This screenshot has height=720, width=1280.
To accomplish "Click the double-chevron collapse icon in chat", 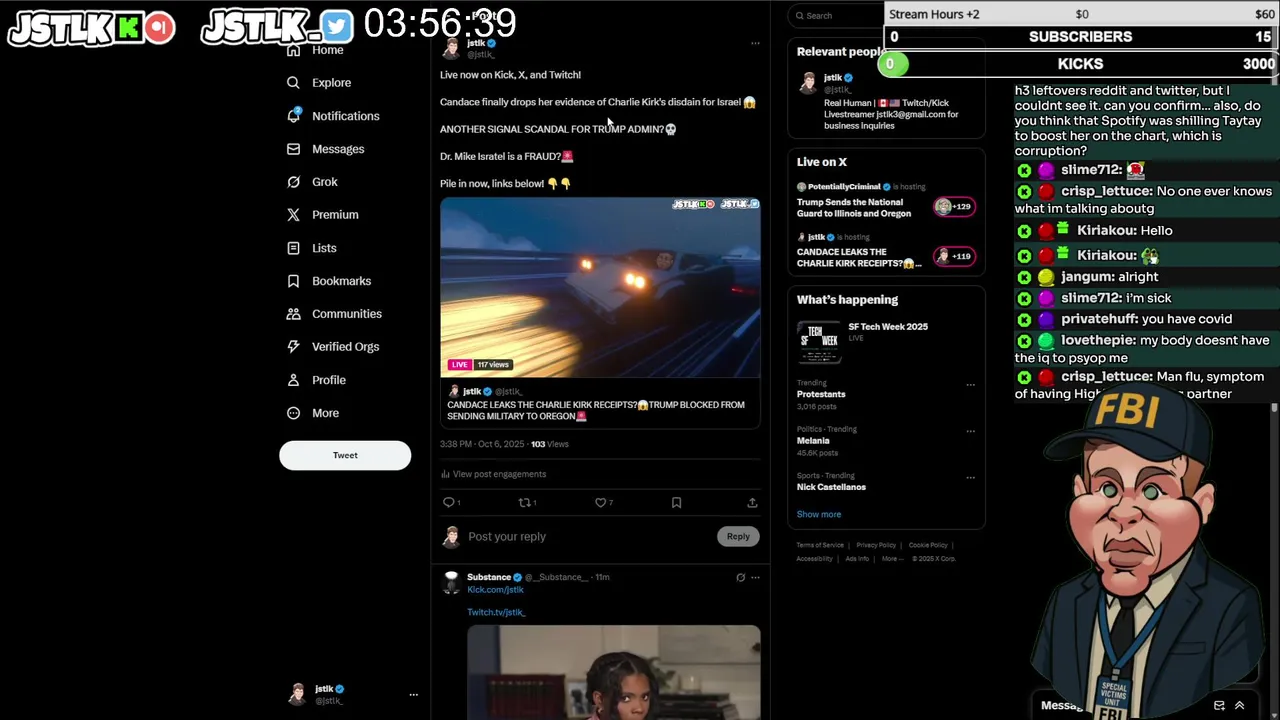I will tap(1239, 705).
